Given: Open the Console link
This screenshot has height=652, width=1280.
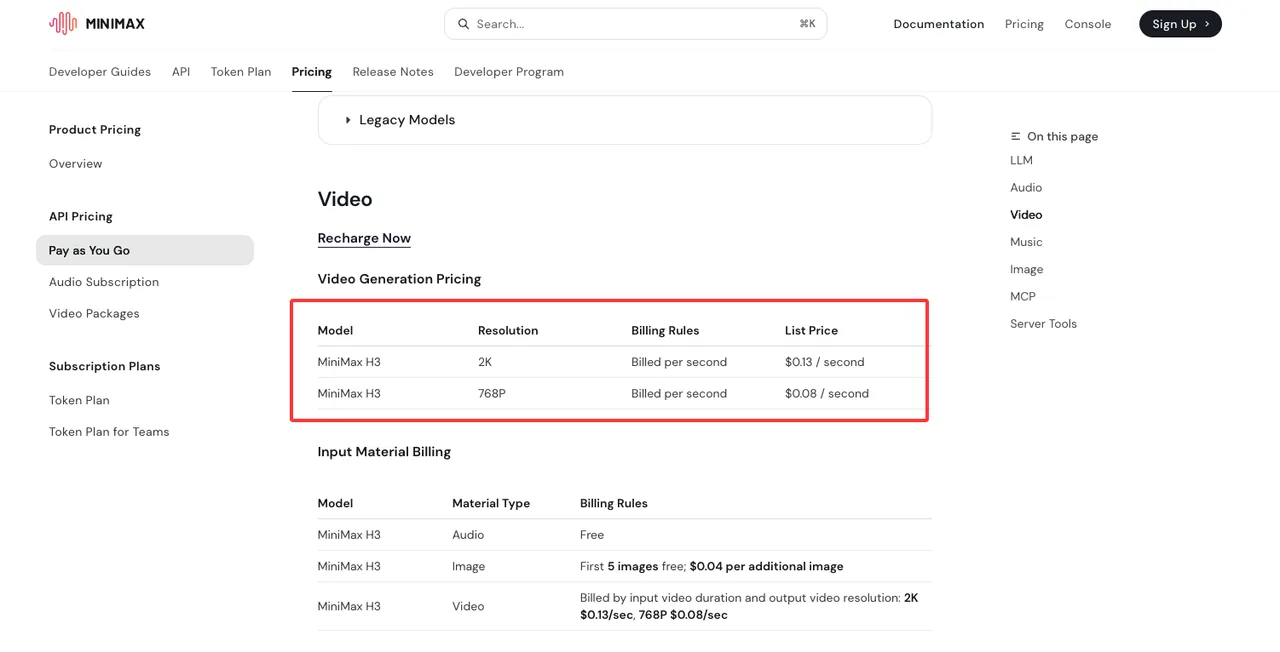Looking at the screenshot, I should (1087, 24).
